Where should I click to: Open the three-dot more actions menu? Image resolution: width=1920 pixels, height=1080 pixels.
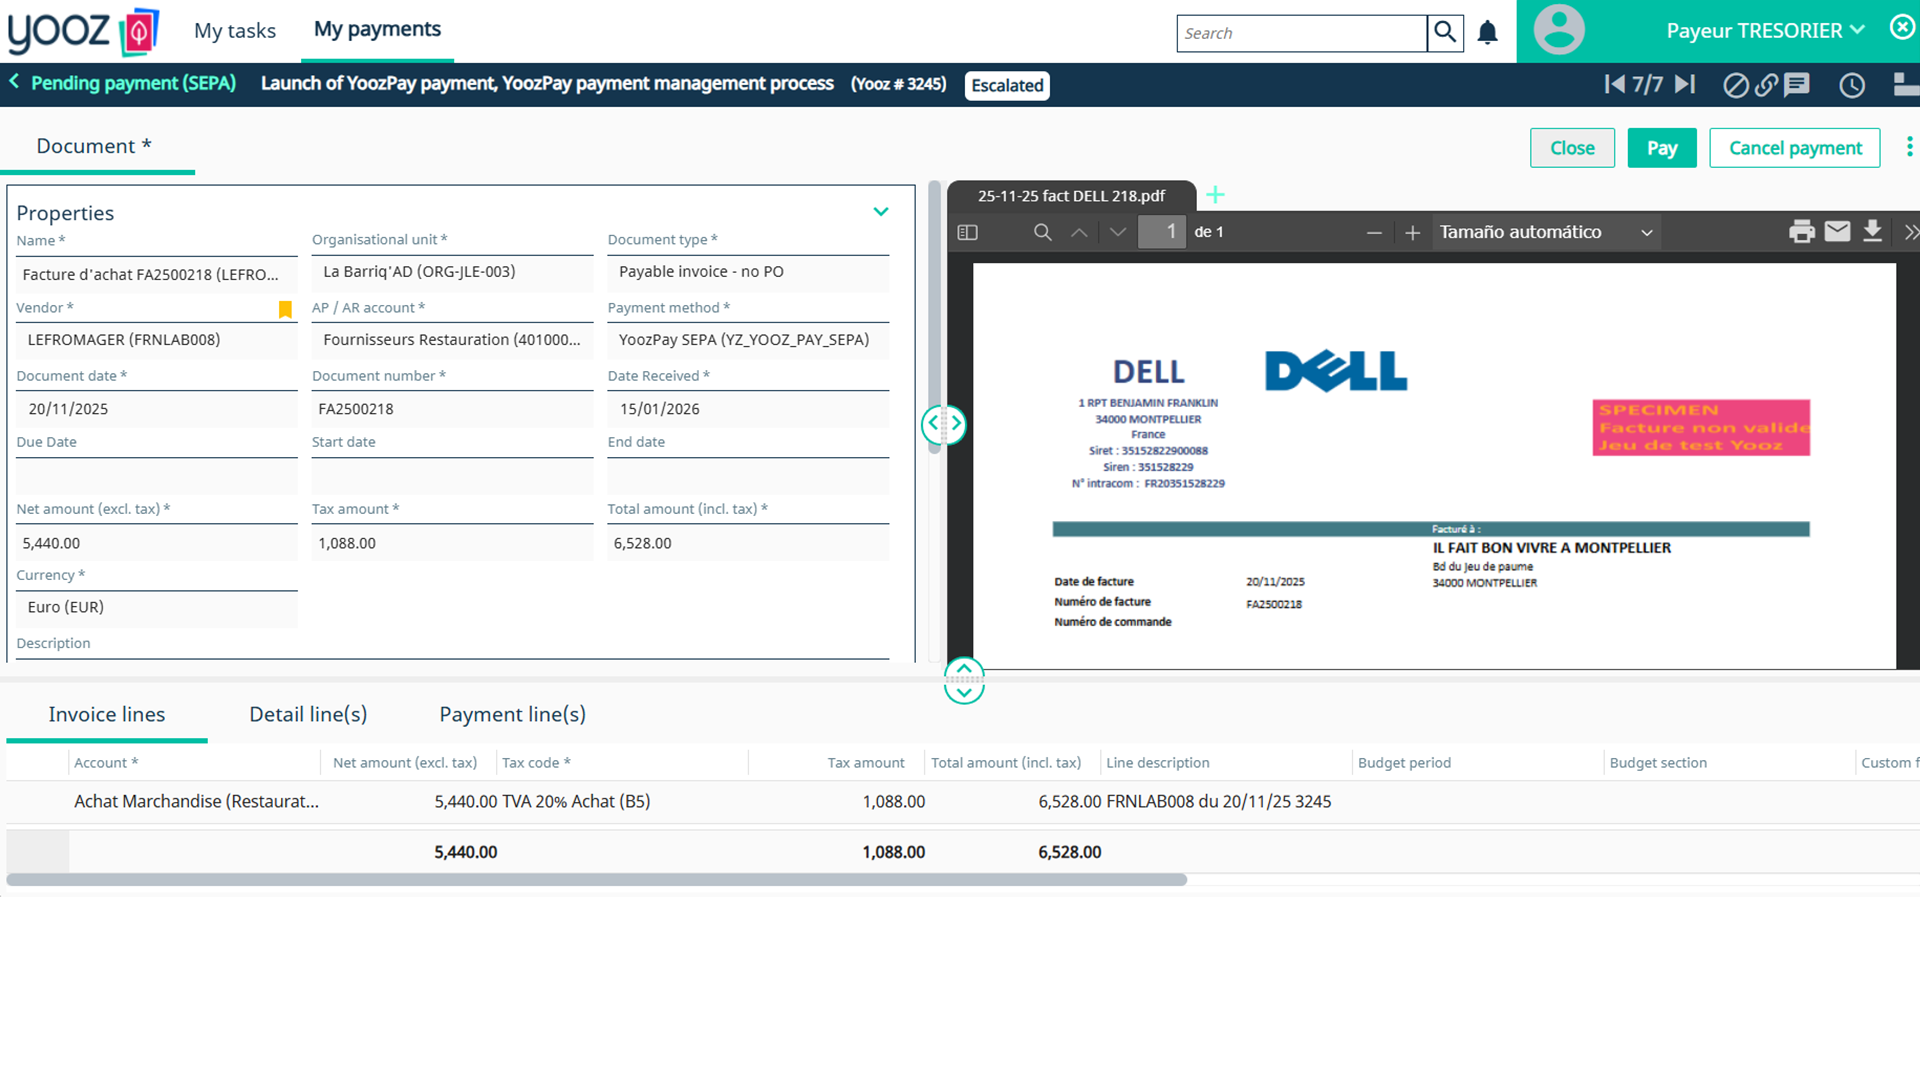point(1909,147)
